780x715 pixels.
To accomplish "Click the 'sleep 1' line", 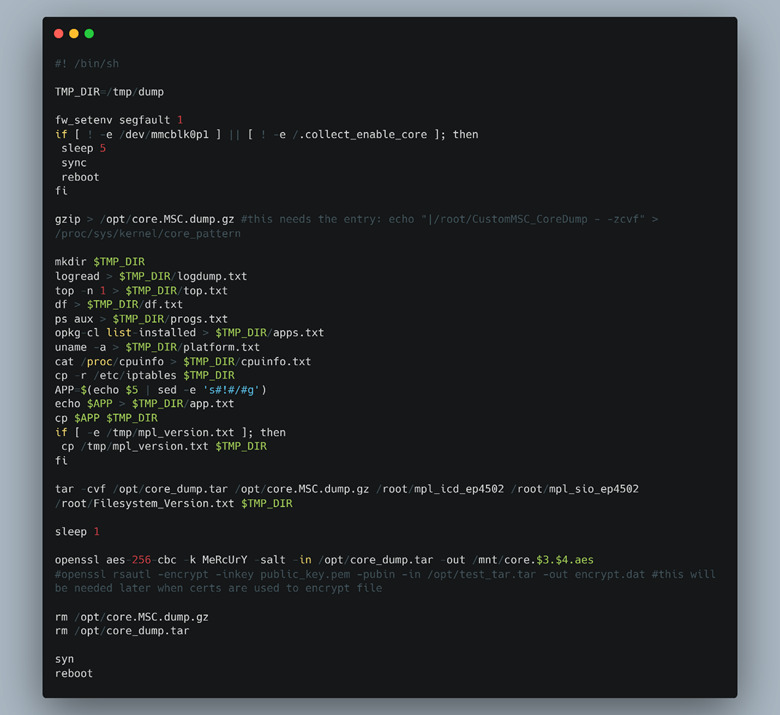I will point(77,532).
